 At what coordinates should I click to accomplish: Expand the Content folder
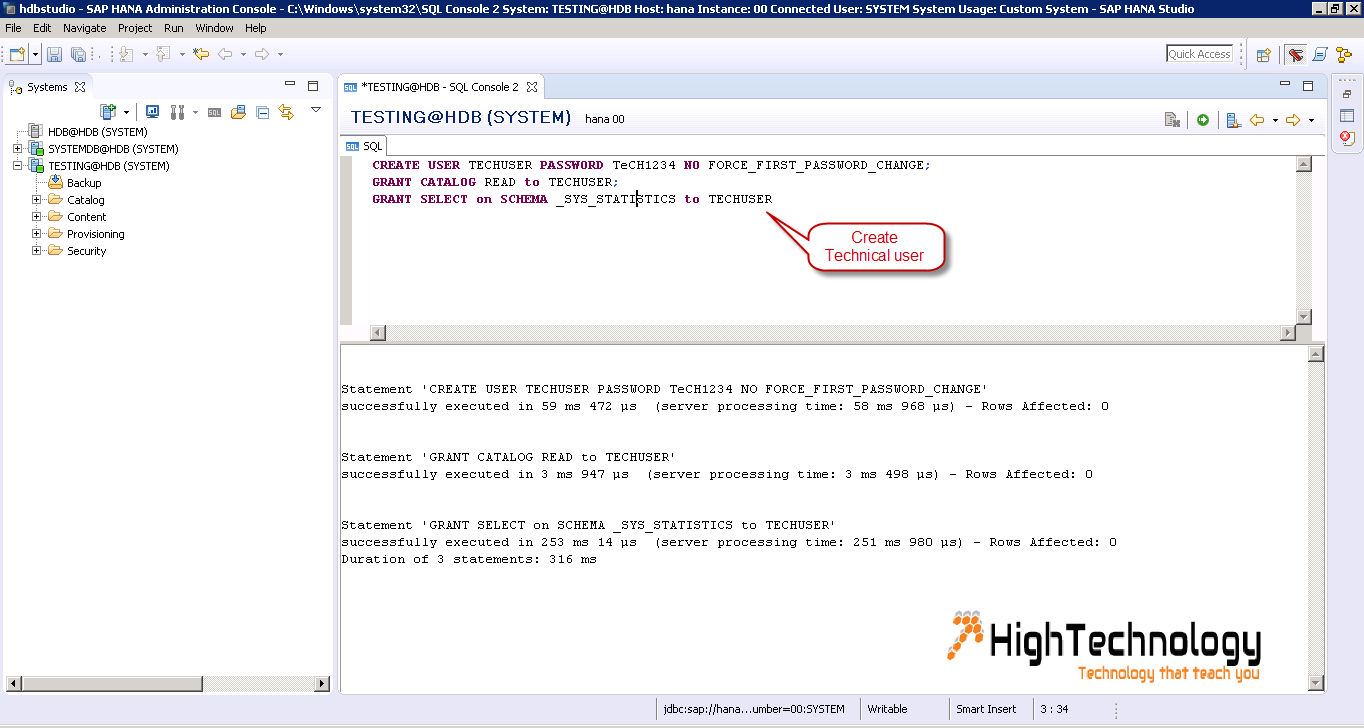click(36, 217)
